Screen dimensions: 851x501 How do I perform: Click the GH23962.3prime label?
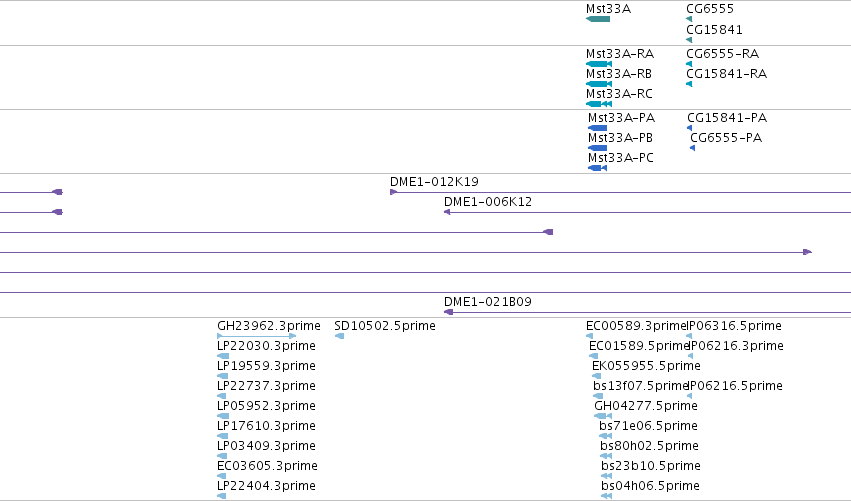(269, 326)
